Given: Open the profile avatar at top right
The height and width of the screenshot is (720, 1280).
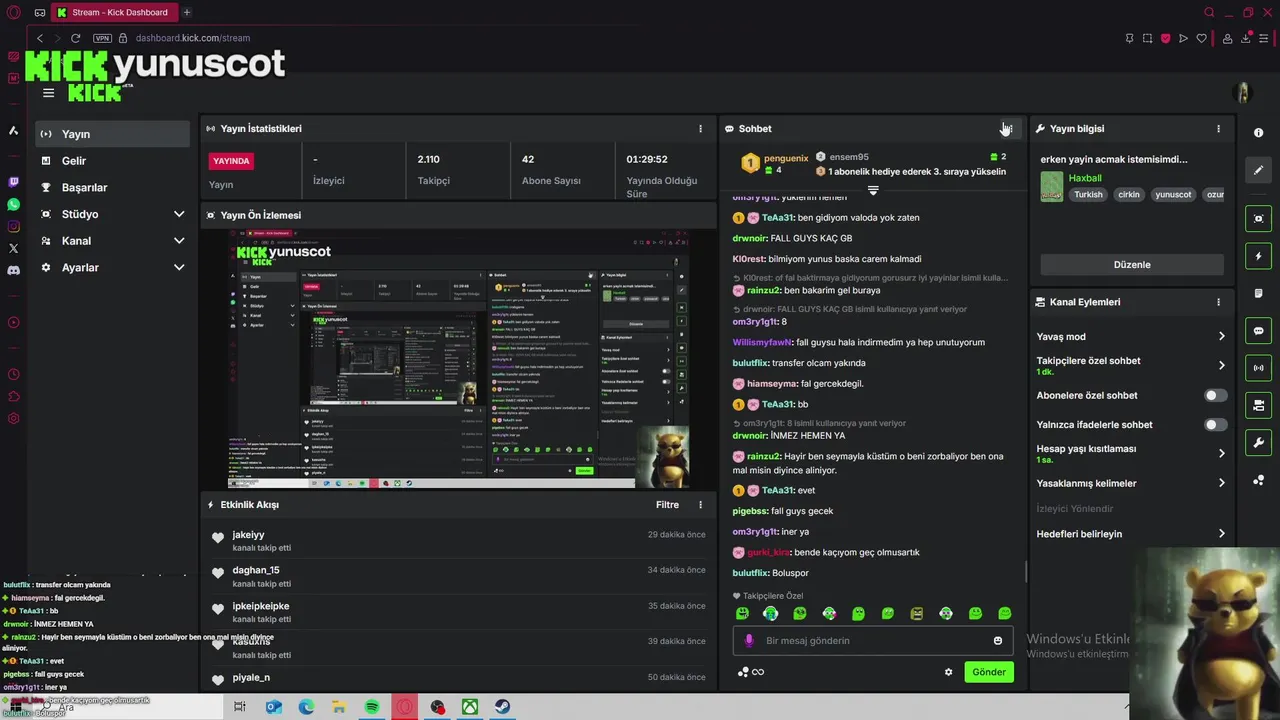Looking at the screenshot, I should tap(1243, 93).
